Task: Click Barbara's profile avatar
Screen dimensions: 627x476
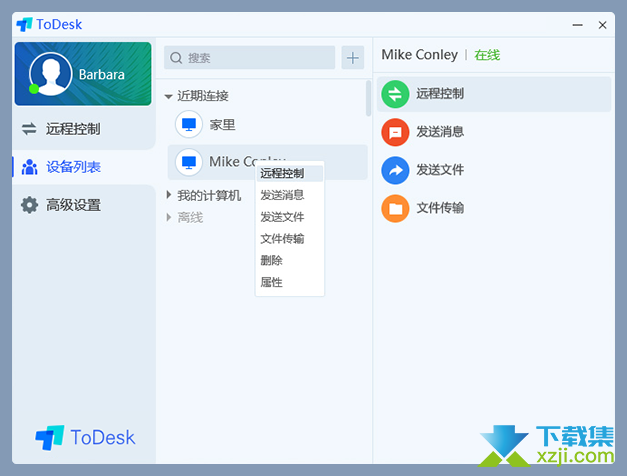Action: point(49,74)
